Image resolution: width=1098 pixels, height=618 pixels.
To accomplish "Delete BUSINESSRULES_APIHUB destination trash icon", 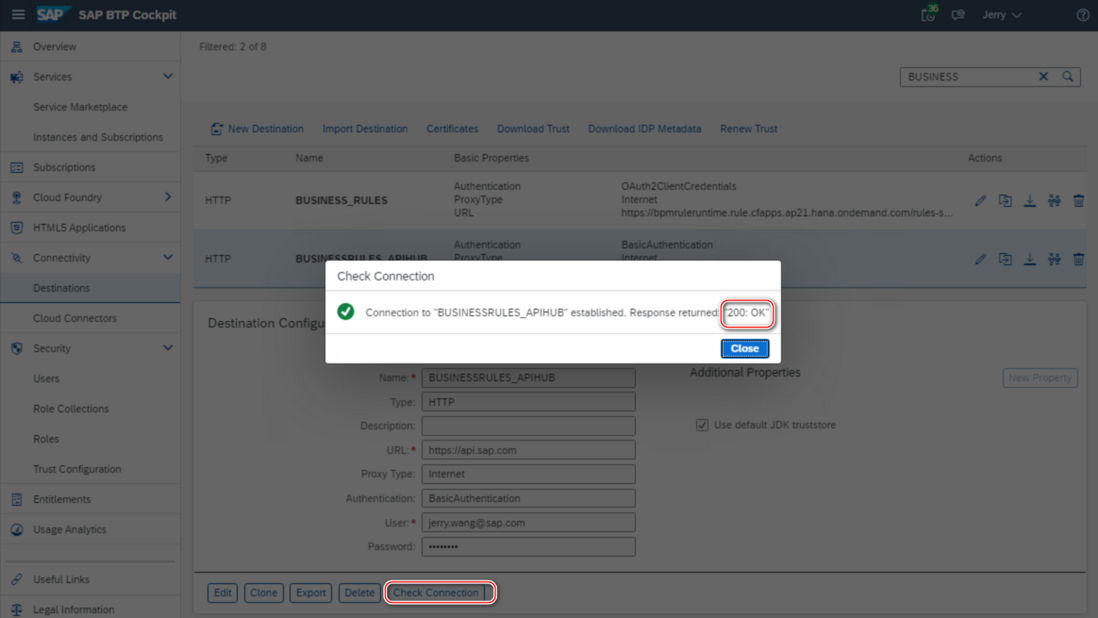I will pos(1078,259).
